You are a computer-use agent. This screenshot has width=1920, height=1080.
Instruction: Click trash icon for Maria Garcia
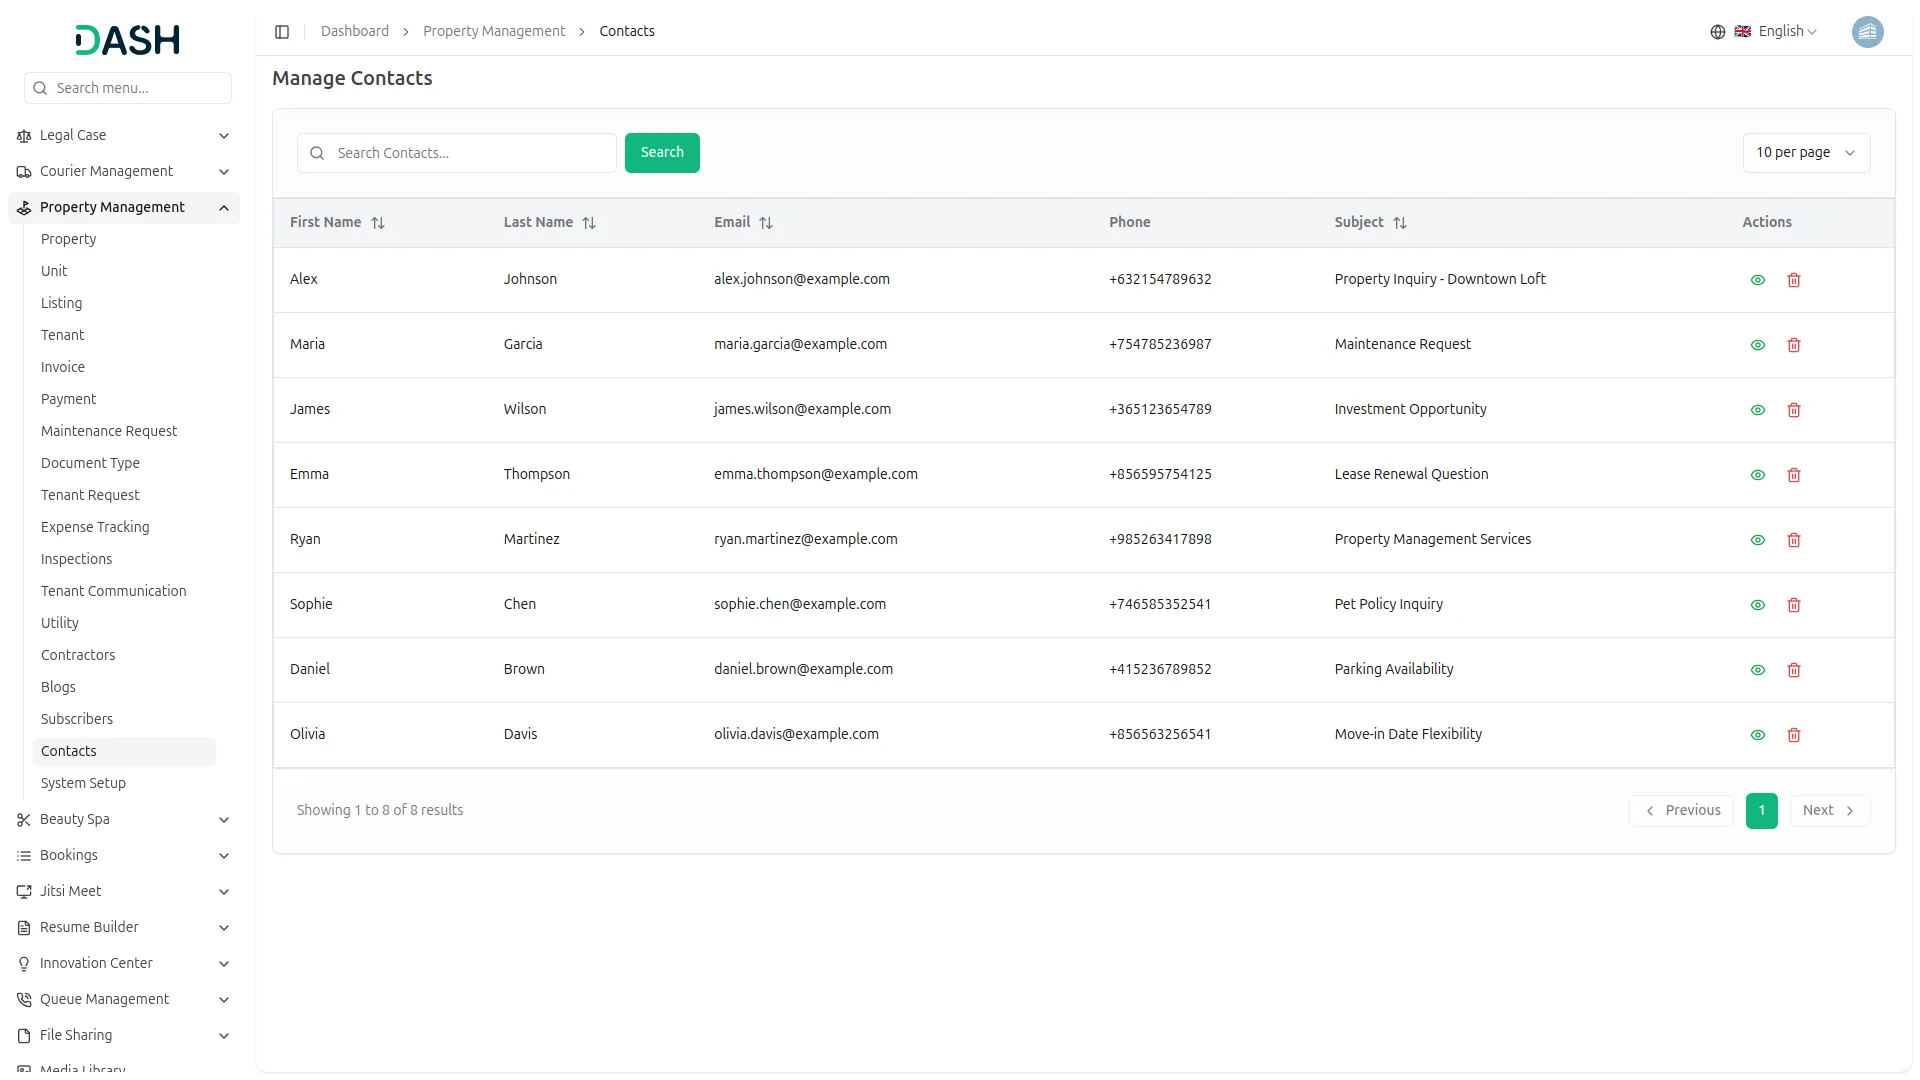click(x=1794, y=345)
